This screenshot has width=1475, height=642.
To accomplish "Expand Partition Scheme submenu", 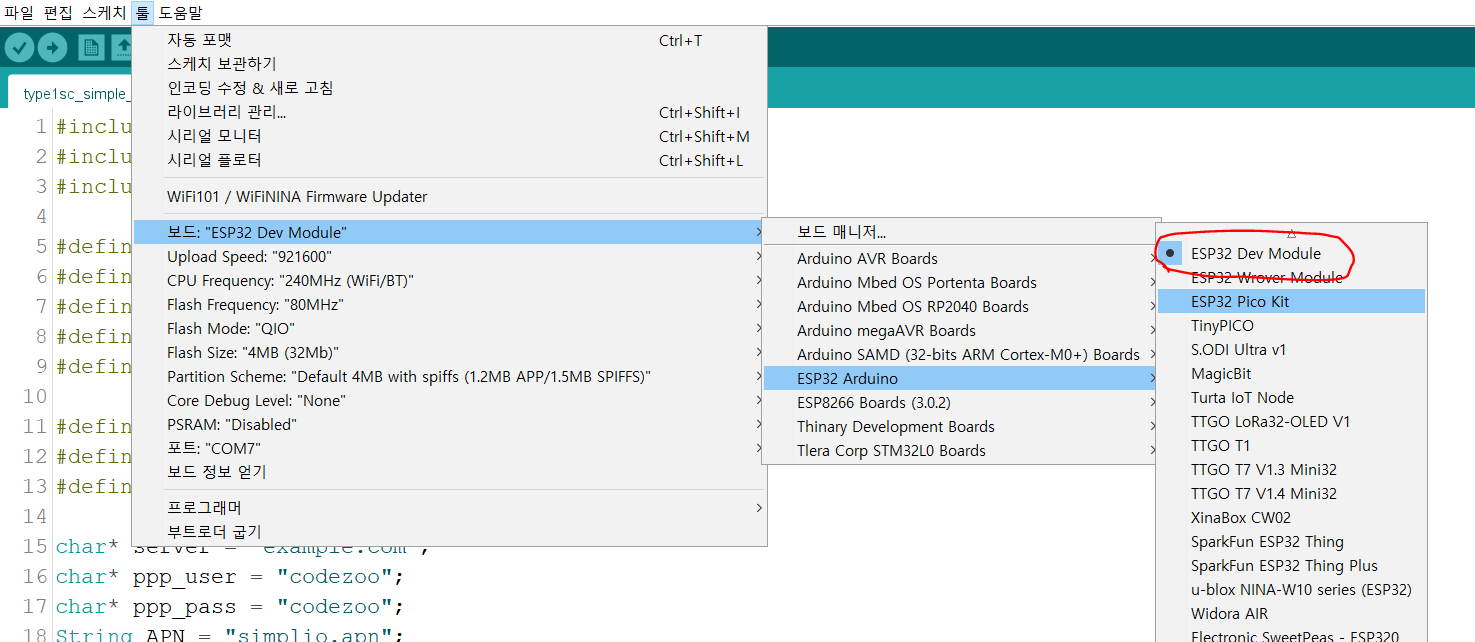I will click(449, 376).
